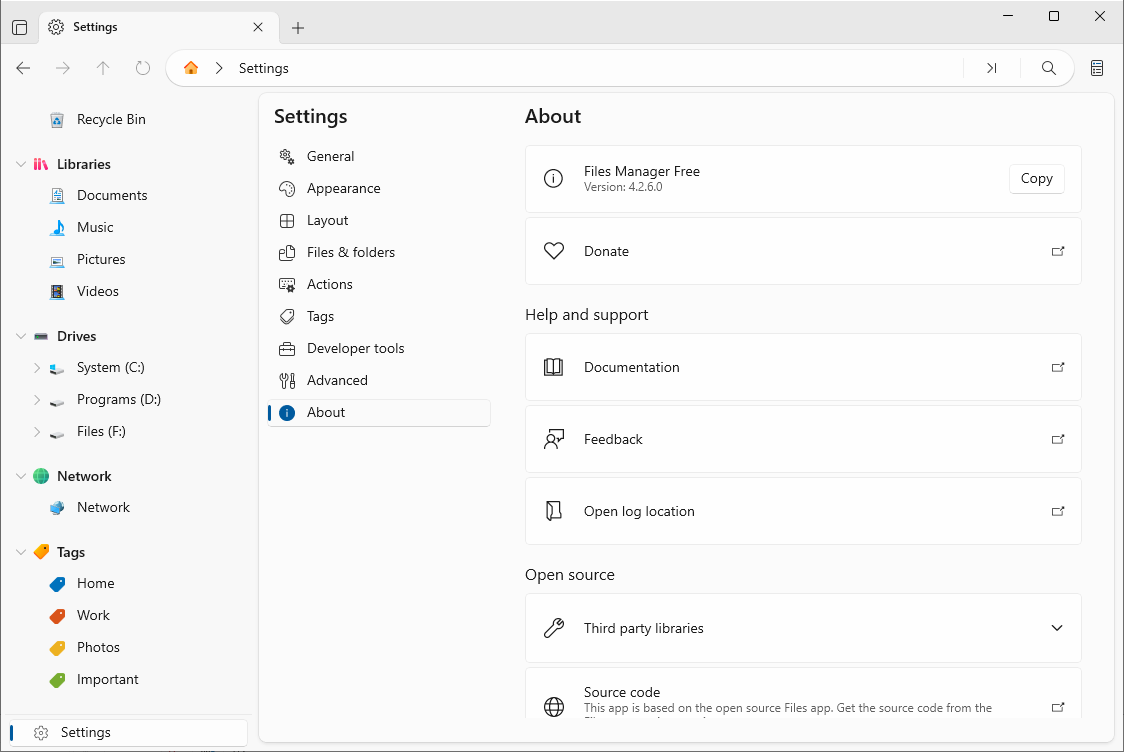
Task: Expand the System (C:) drive
Action: pos(37,368)
